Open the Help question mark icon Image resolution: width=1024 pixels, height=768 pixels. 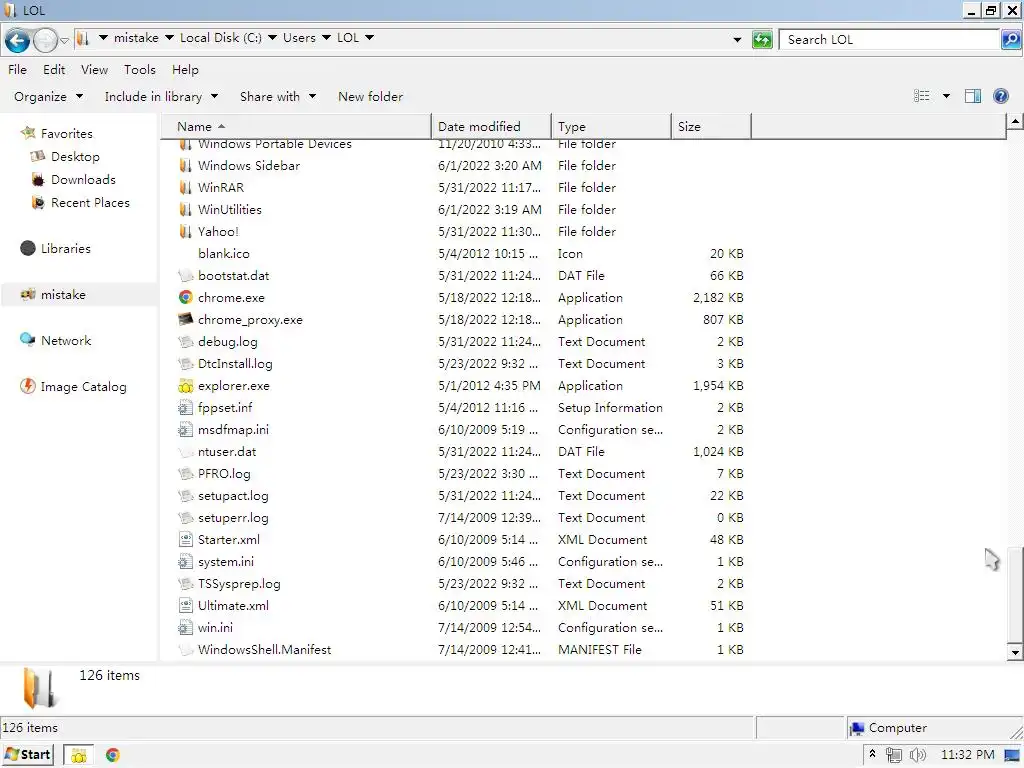(1000, 96)
